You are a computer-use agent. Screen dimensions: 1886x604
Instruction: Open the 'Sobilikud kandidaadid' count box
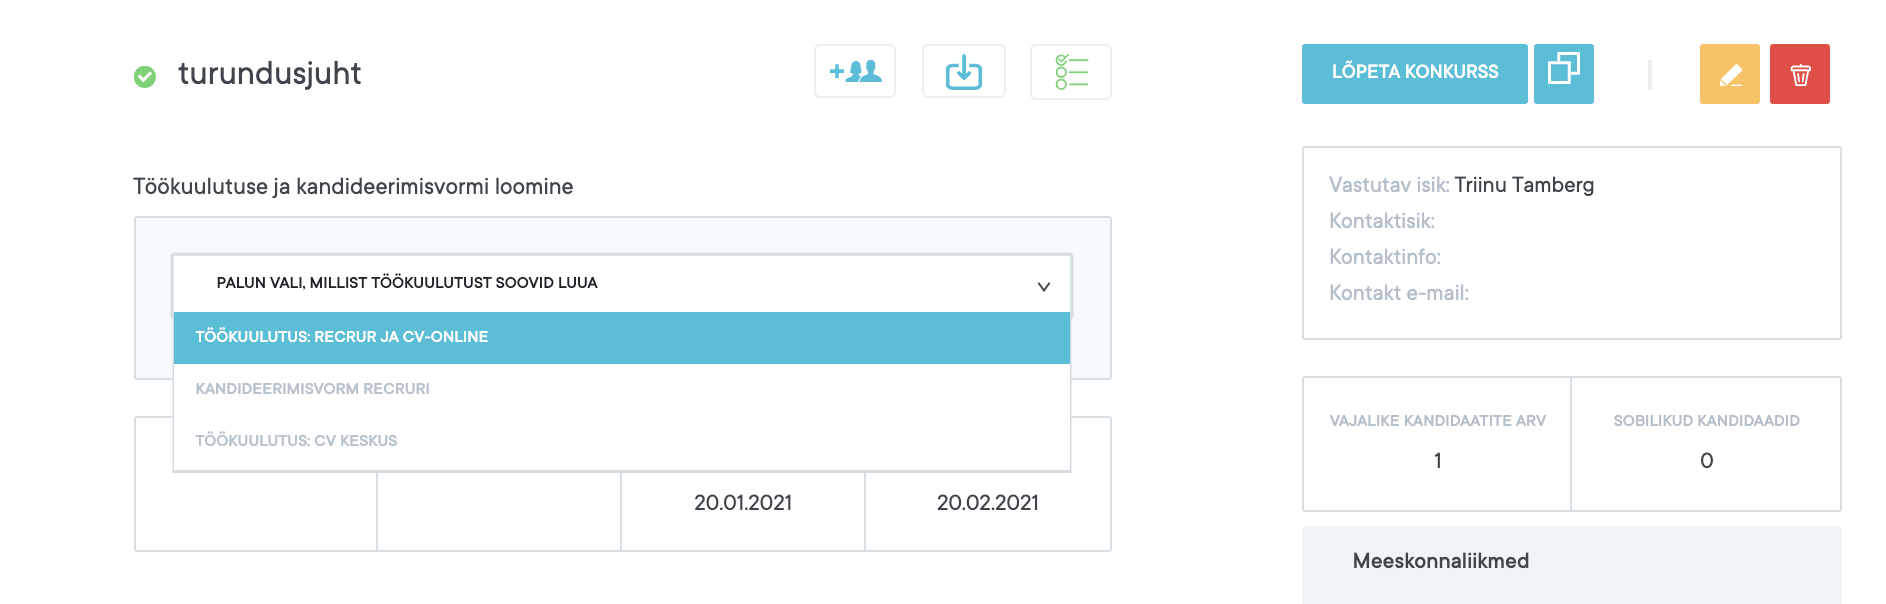point(1706,443)
